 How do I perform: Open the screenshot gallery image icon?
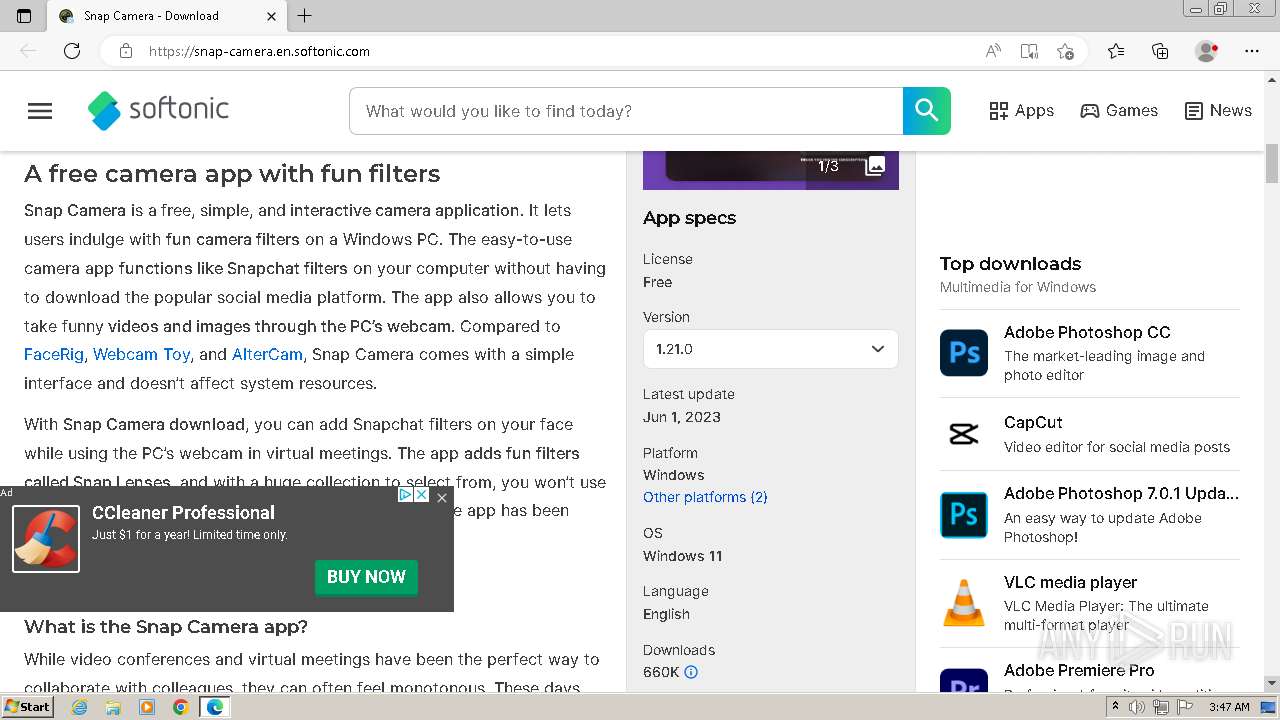tap(875, 166)
